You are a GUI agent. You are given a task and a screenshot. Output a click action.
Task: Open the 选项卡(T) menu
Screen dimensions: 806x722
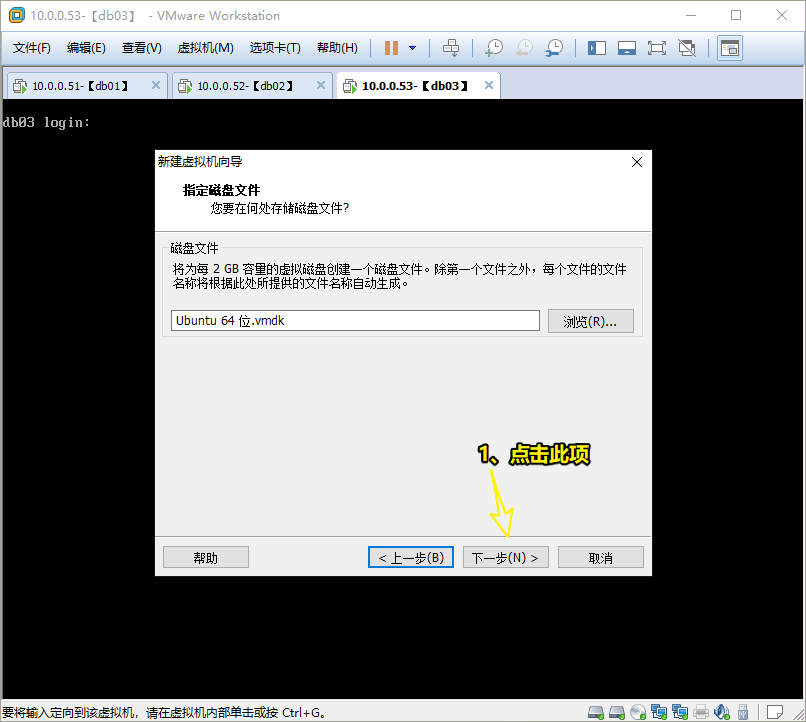(x=275, y=48)
